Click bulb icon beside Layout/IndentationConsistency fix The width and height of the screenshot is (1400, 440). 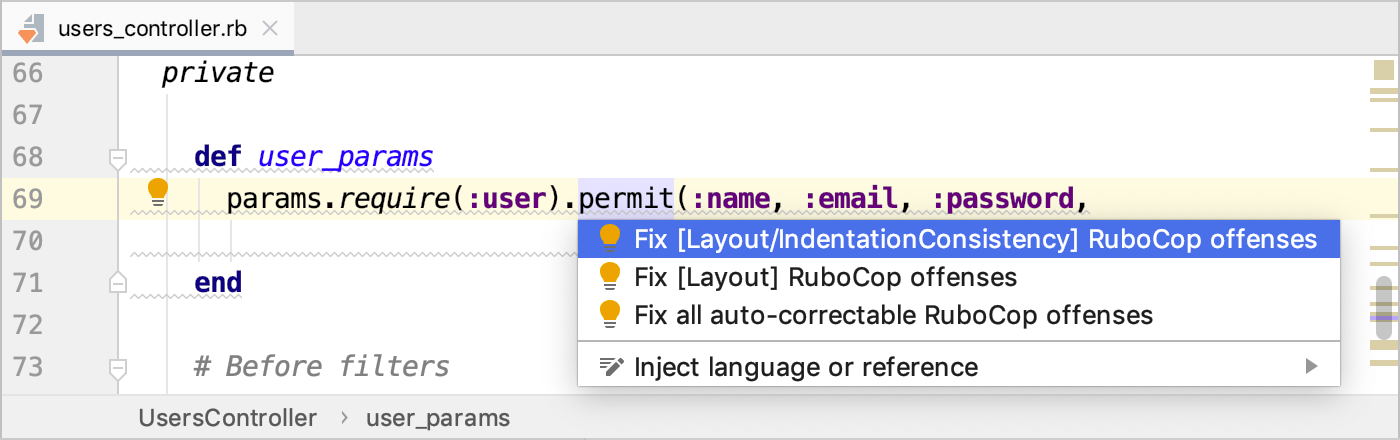coord(609,238)
